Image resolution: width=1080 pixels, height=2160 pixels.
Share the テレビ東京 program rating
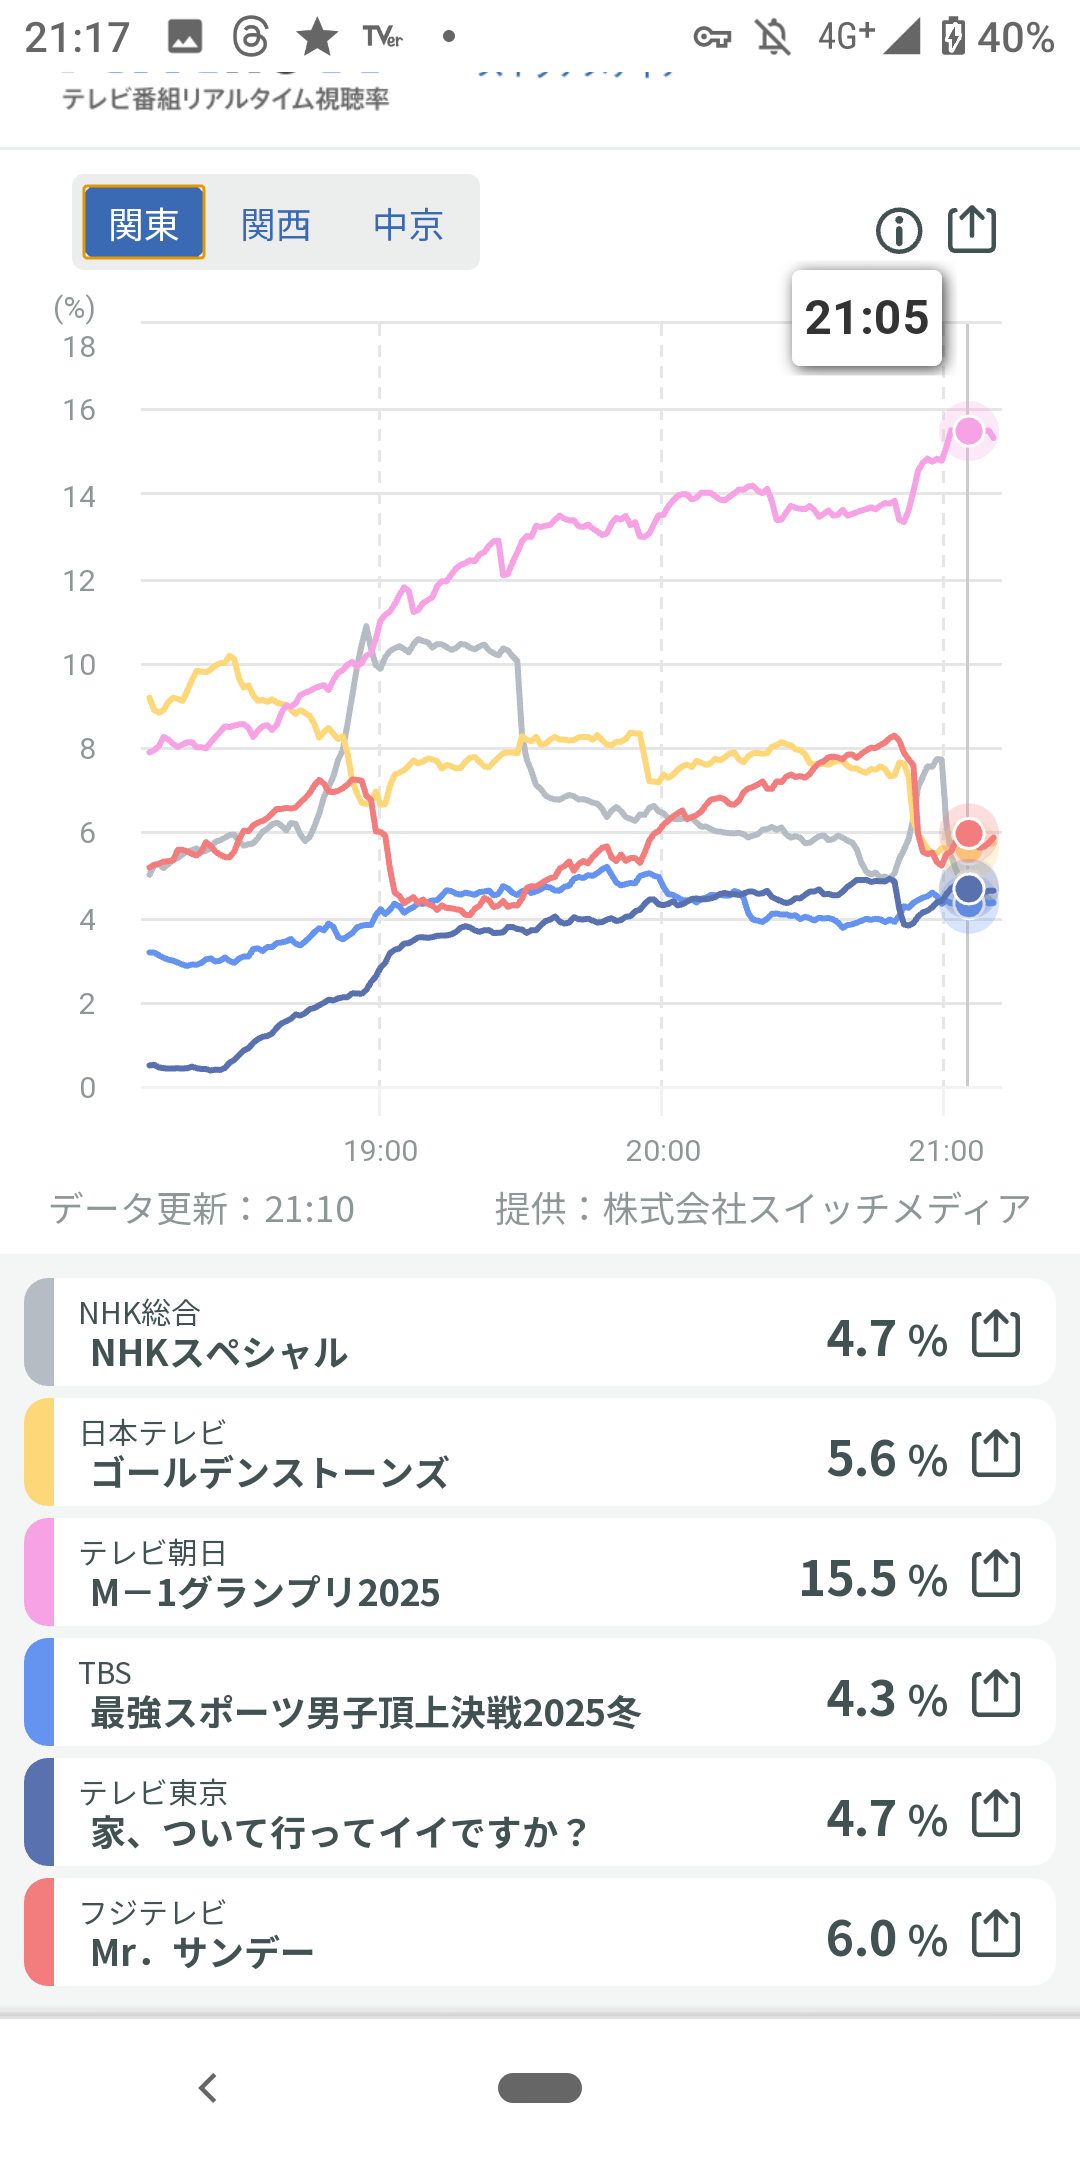(x=996, y=1814)
